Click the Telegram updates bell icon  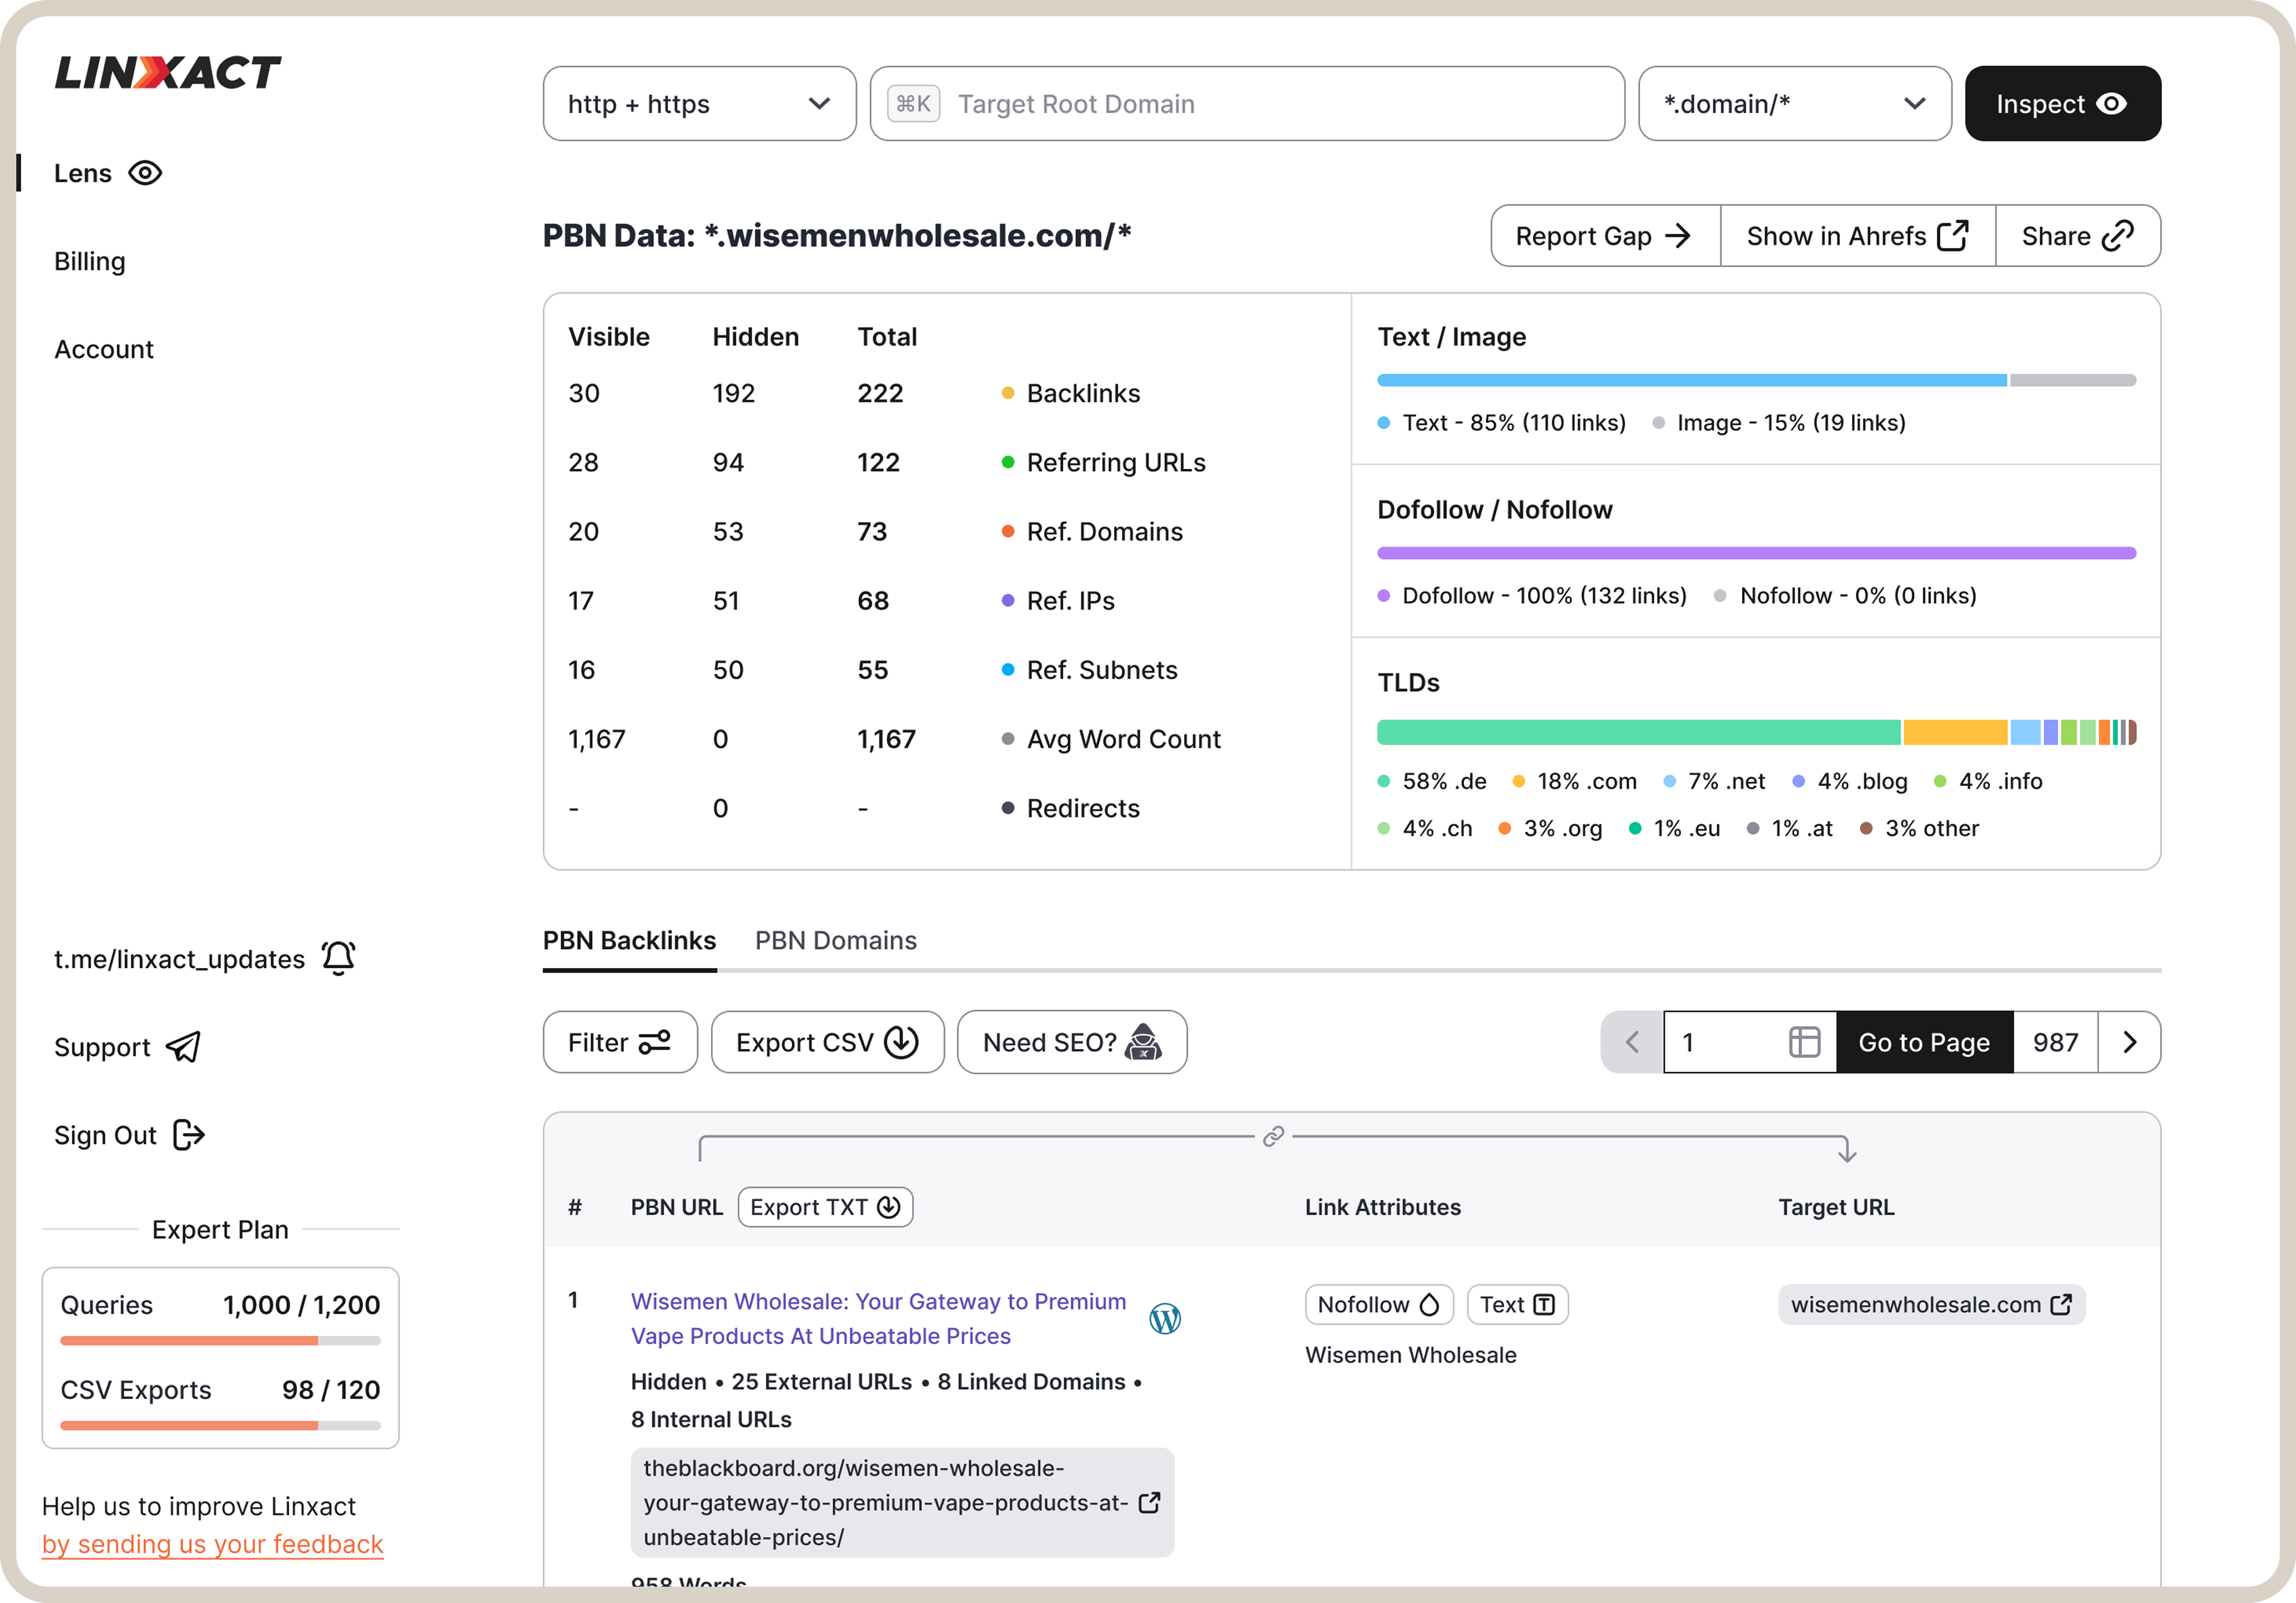(x=339, y=958)
